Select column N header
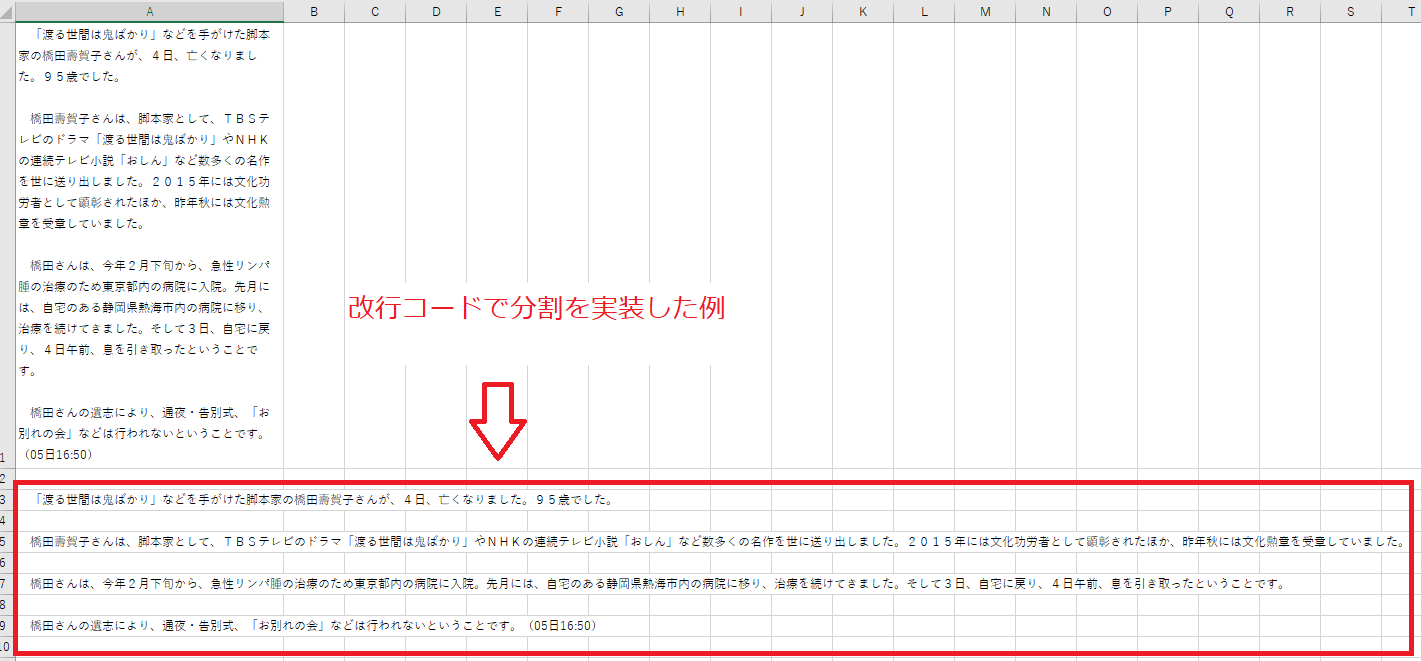Viewport: 1421px width, 661px height. click(x=1046, y=11)
